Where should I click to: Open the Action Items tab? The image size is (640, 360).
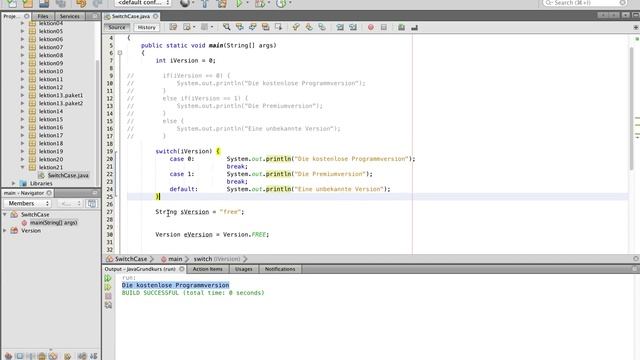point(207,269)
